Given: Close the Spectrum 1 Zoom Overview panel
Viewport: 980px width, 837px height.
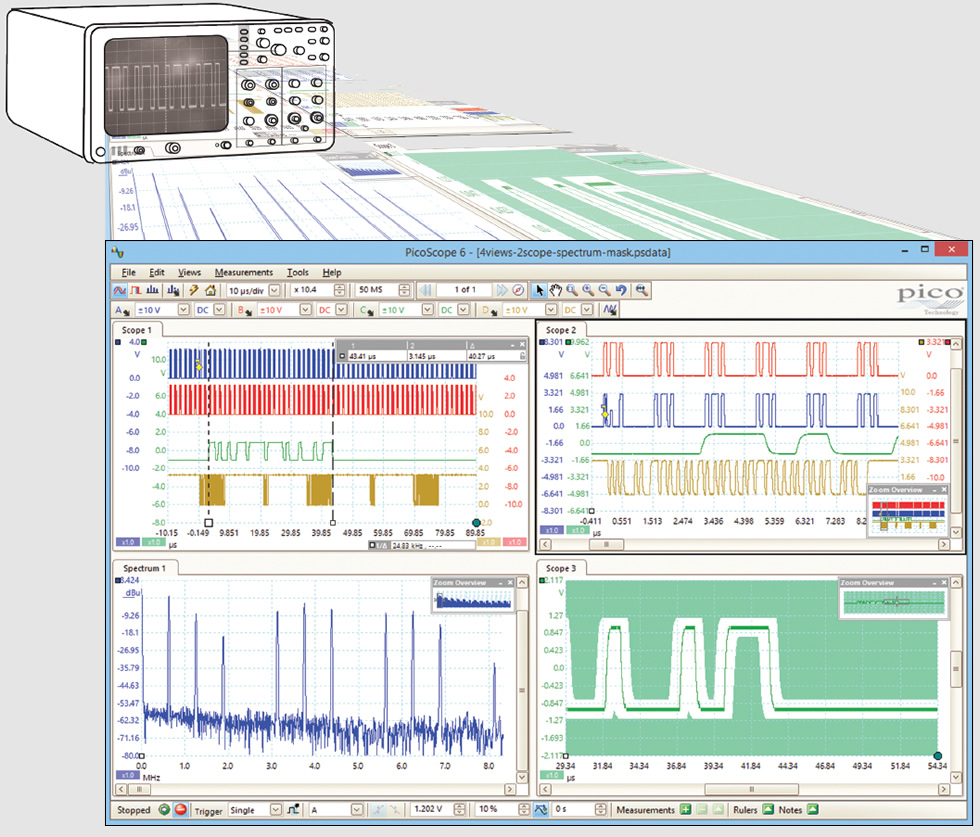Looking at the screenshot, I should point(510,583).
